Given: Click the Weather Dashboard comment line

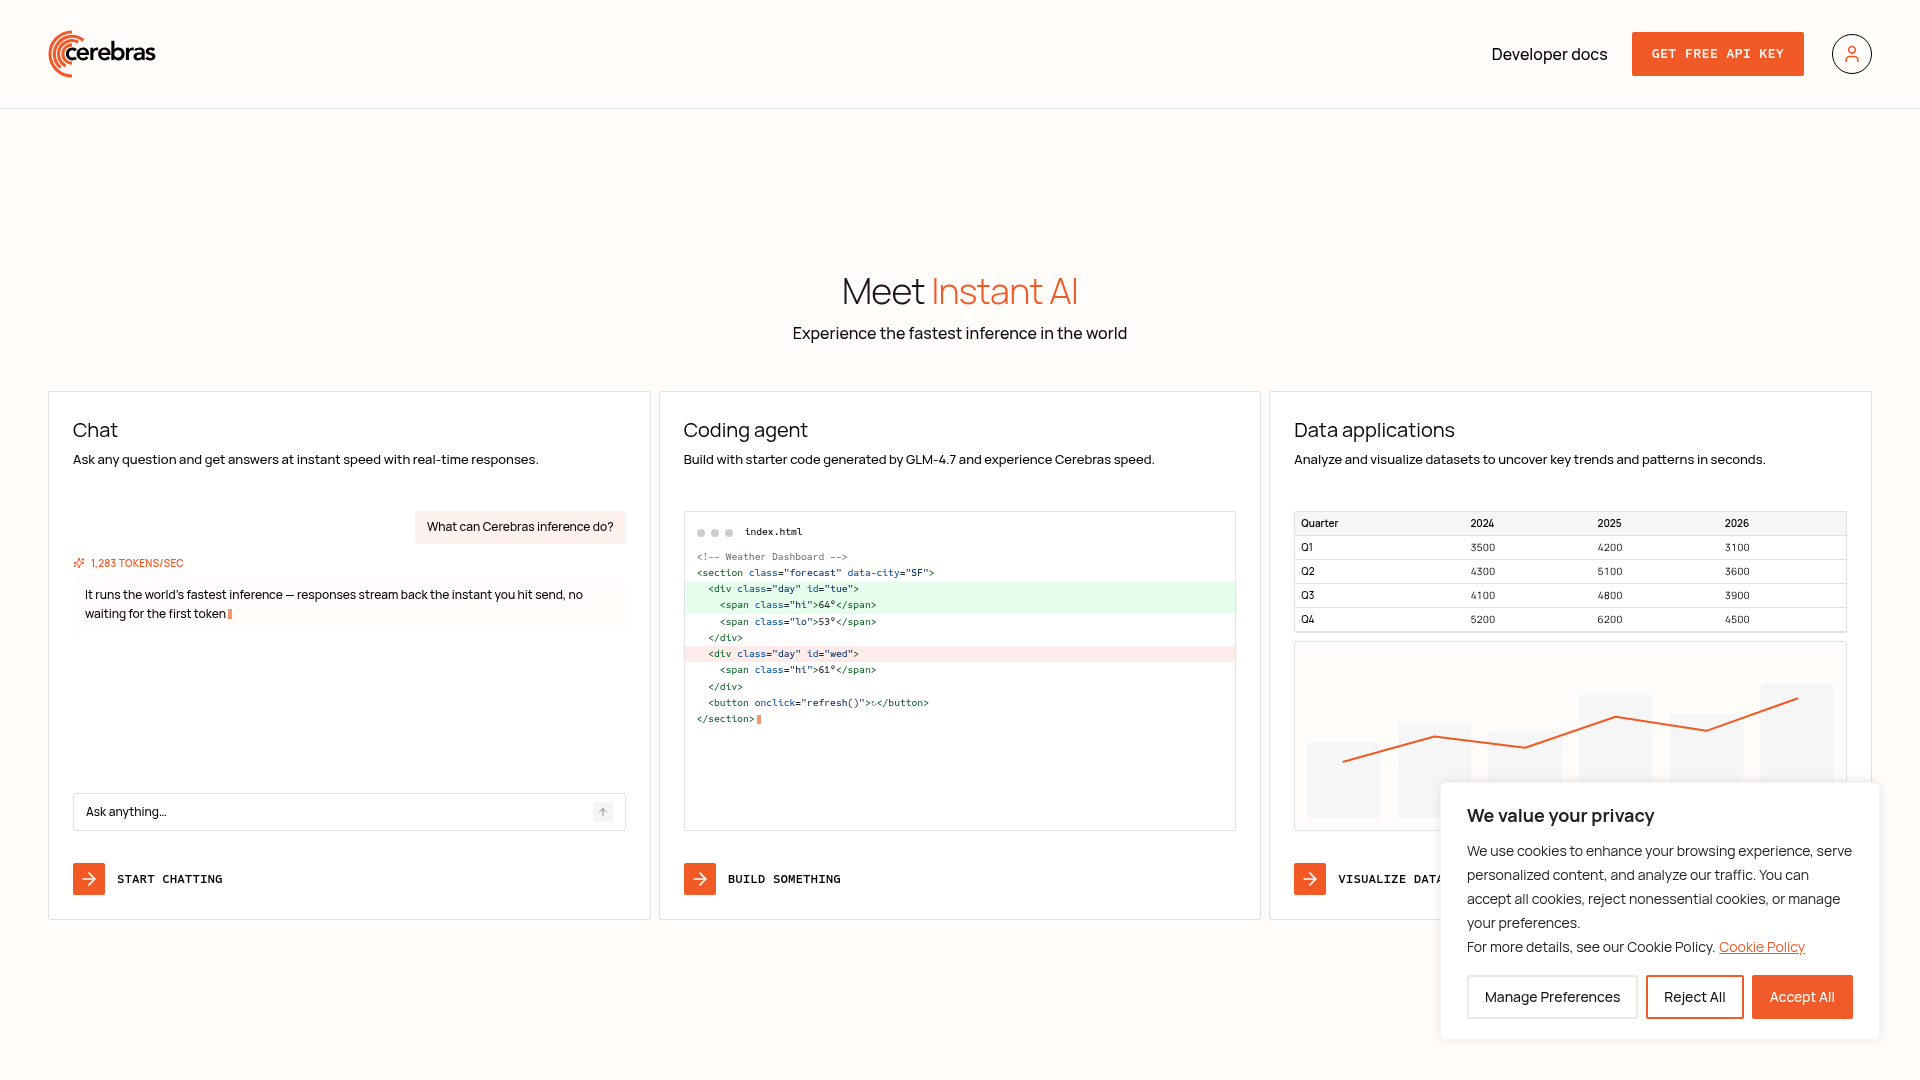Looking at the screenshot, I should tap(772, 557).
